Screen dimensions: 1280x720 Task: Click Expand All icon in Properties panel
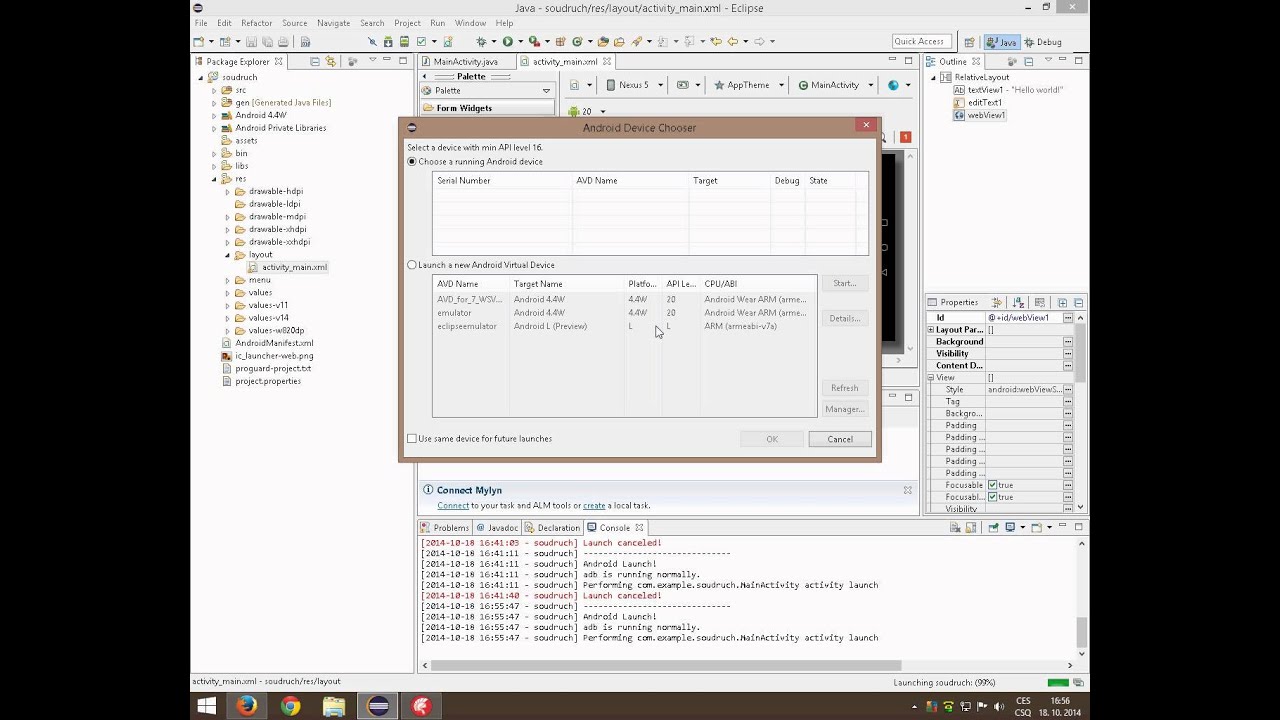pos(1062,302)
